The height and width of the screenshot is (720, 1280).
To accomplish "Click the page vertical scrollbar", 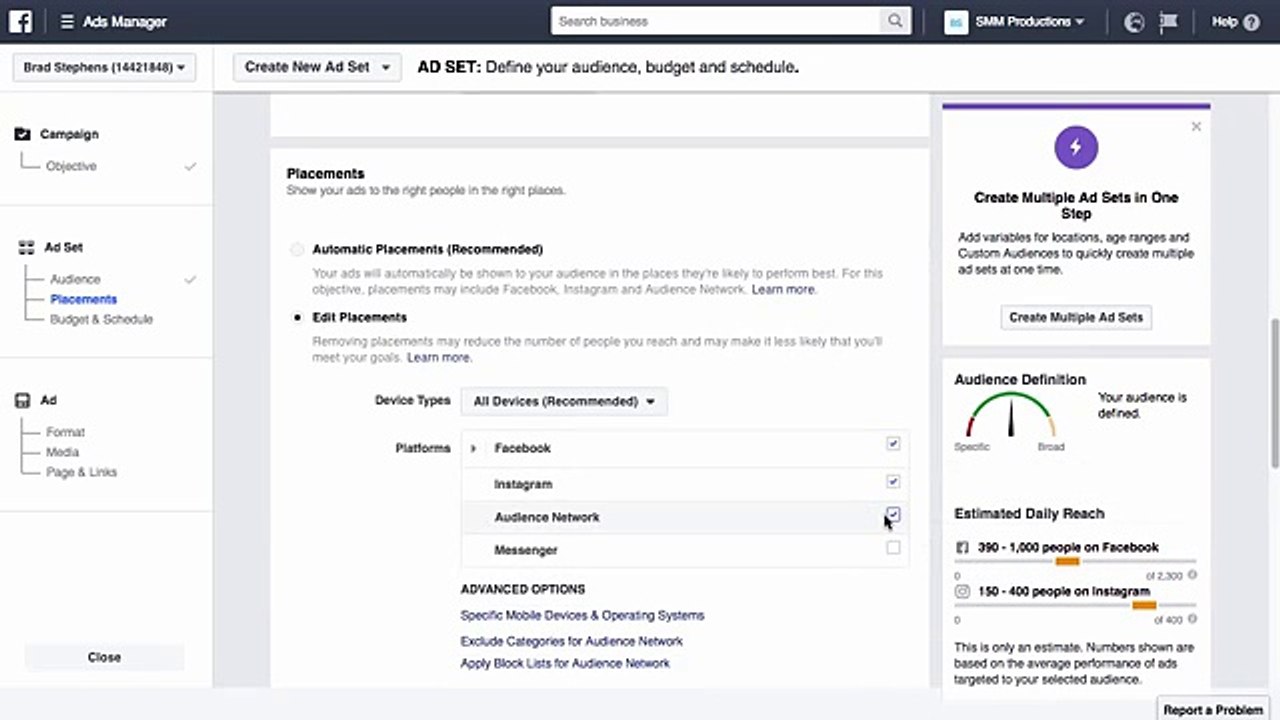I will click(1275, 393).
